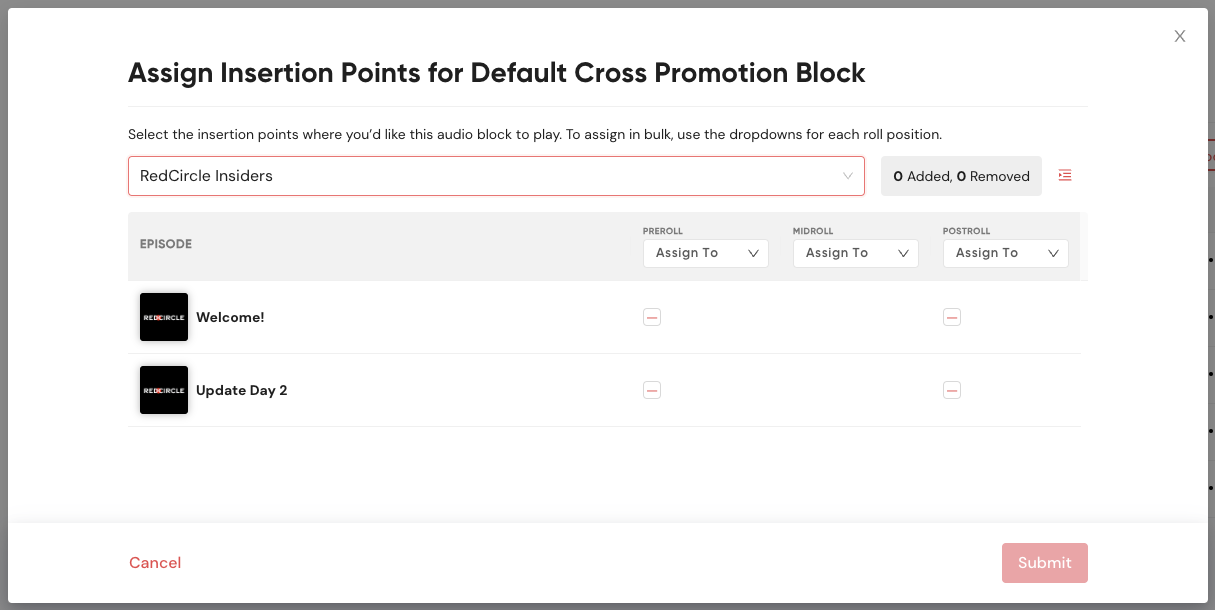Toggle postroll checkbox for Welcome! episode

point(952,317)
